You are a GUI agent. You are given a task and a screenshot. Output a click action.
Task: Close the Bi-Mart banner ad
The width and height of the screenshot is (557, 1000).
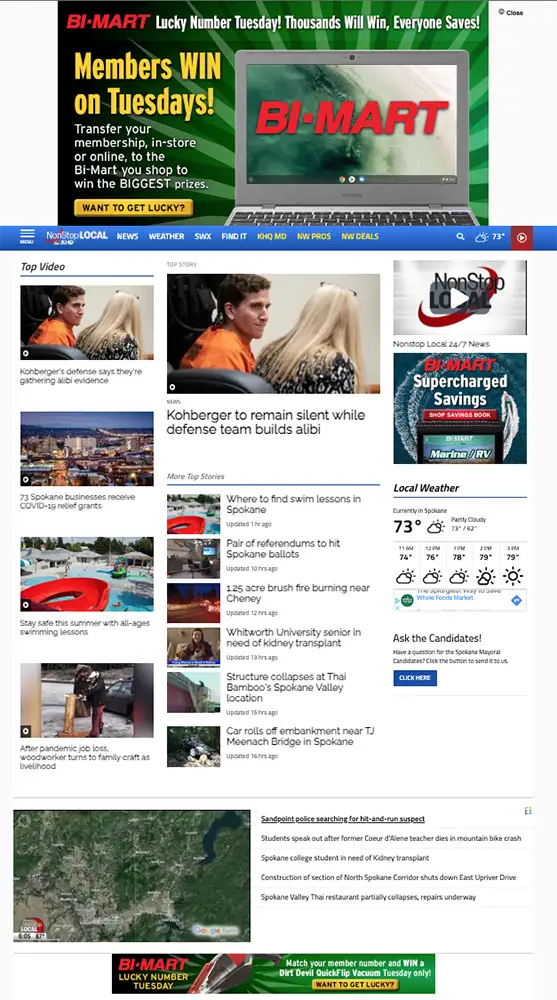pos(511,12)
